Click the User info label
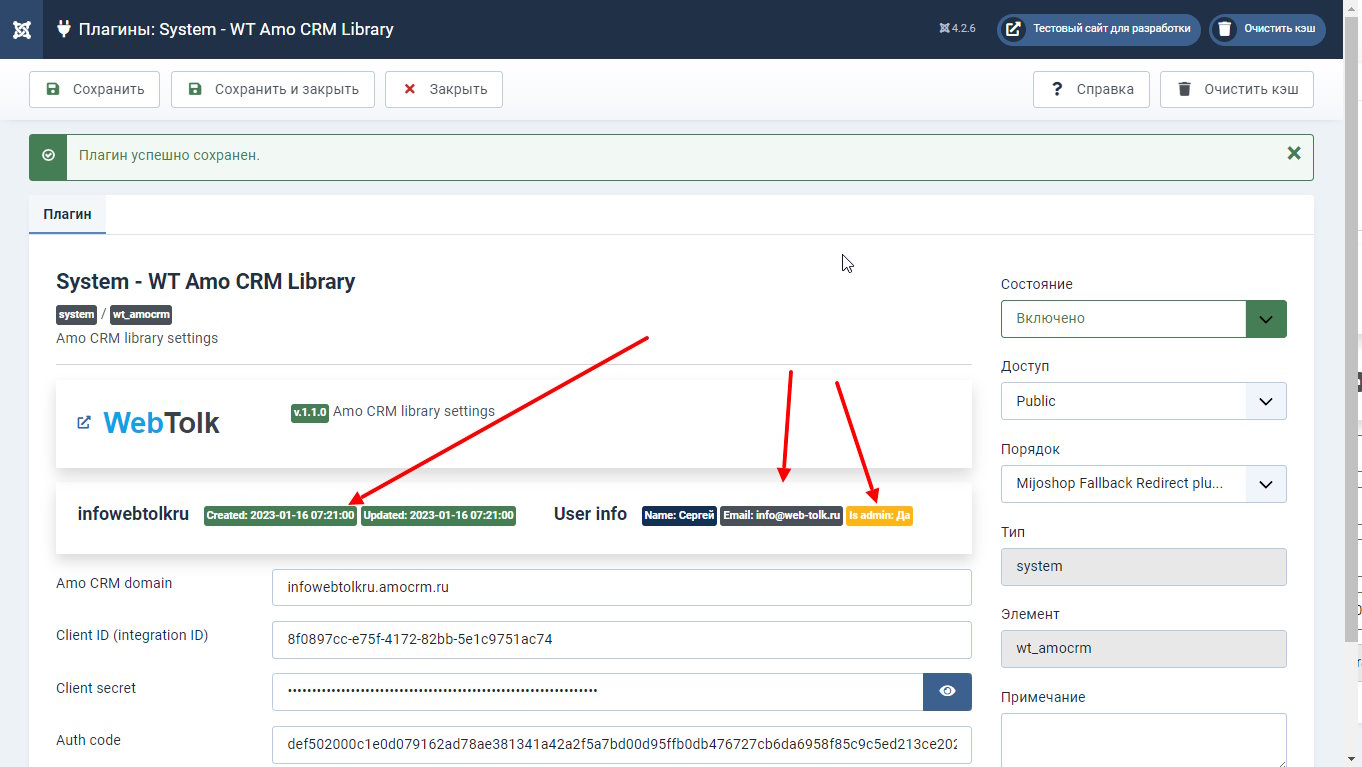 [590, 514]
